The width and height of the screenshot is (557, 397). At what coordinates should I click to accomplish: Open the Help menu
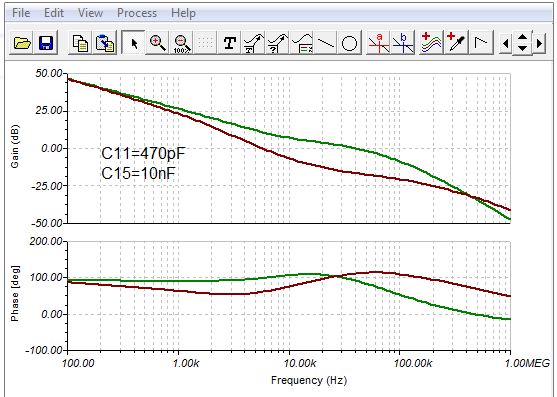click(x=183, y=13)
